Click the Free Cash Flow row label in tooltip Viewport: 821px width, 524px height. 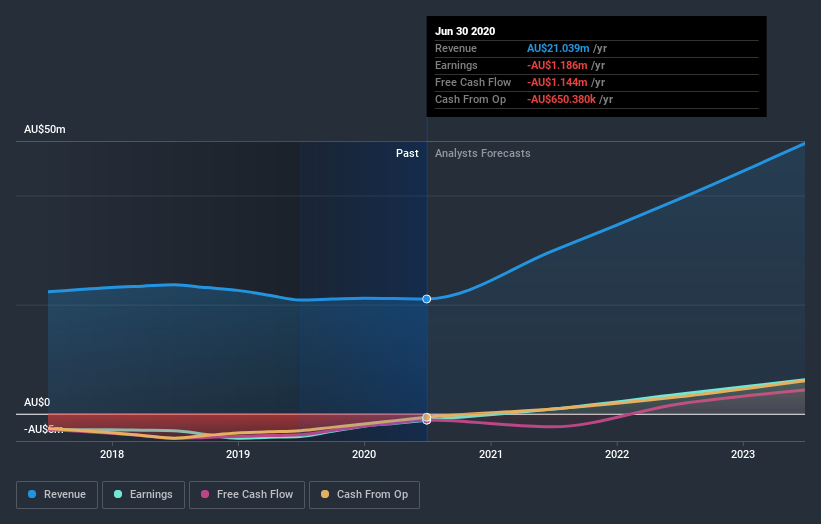473,82
